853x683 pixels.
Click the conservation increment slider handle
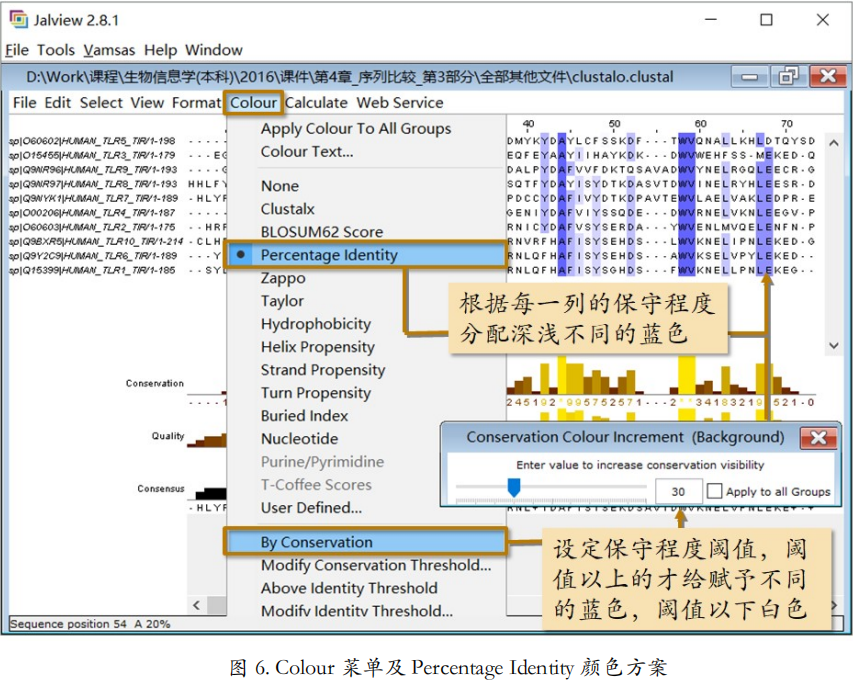pos(514,487)
